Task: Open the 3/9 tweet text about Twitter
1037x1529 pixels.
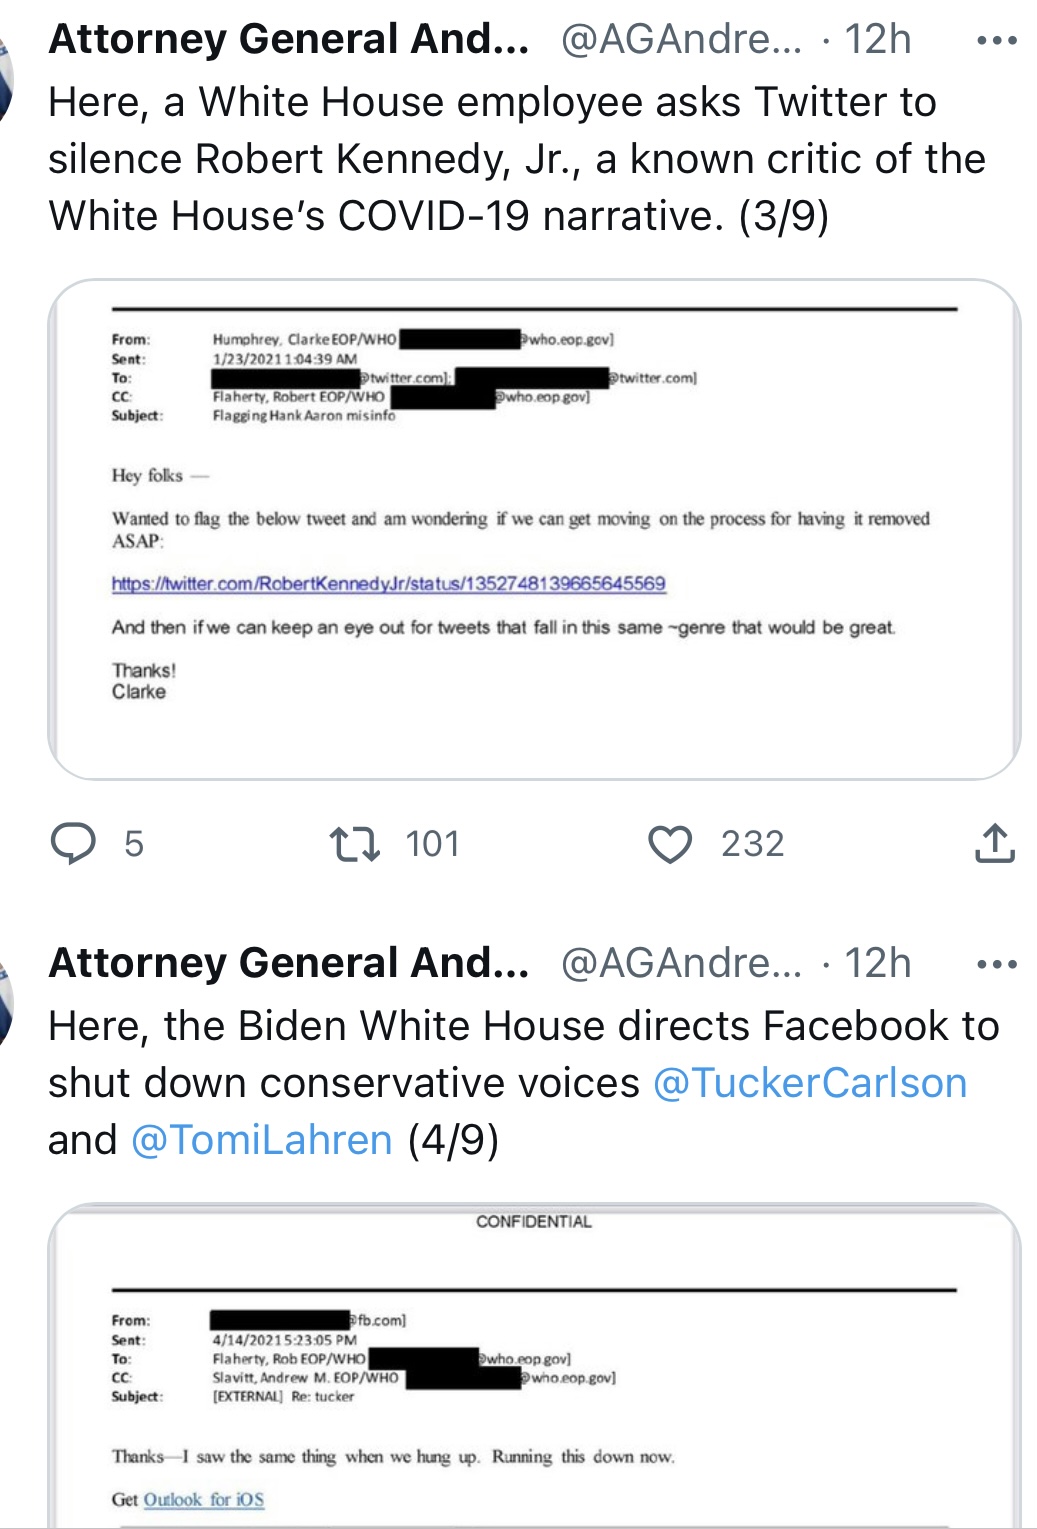Action: [x=517, y=159]
